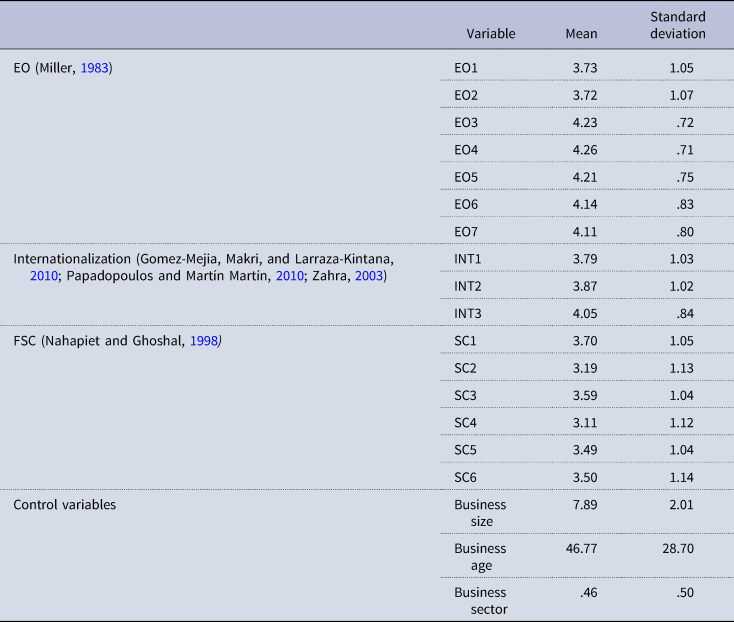Click the Control variables row label
Screen dimensions: 734x622
click(x=65, y=505)
